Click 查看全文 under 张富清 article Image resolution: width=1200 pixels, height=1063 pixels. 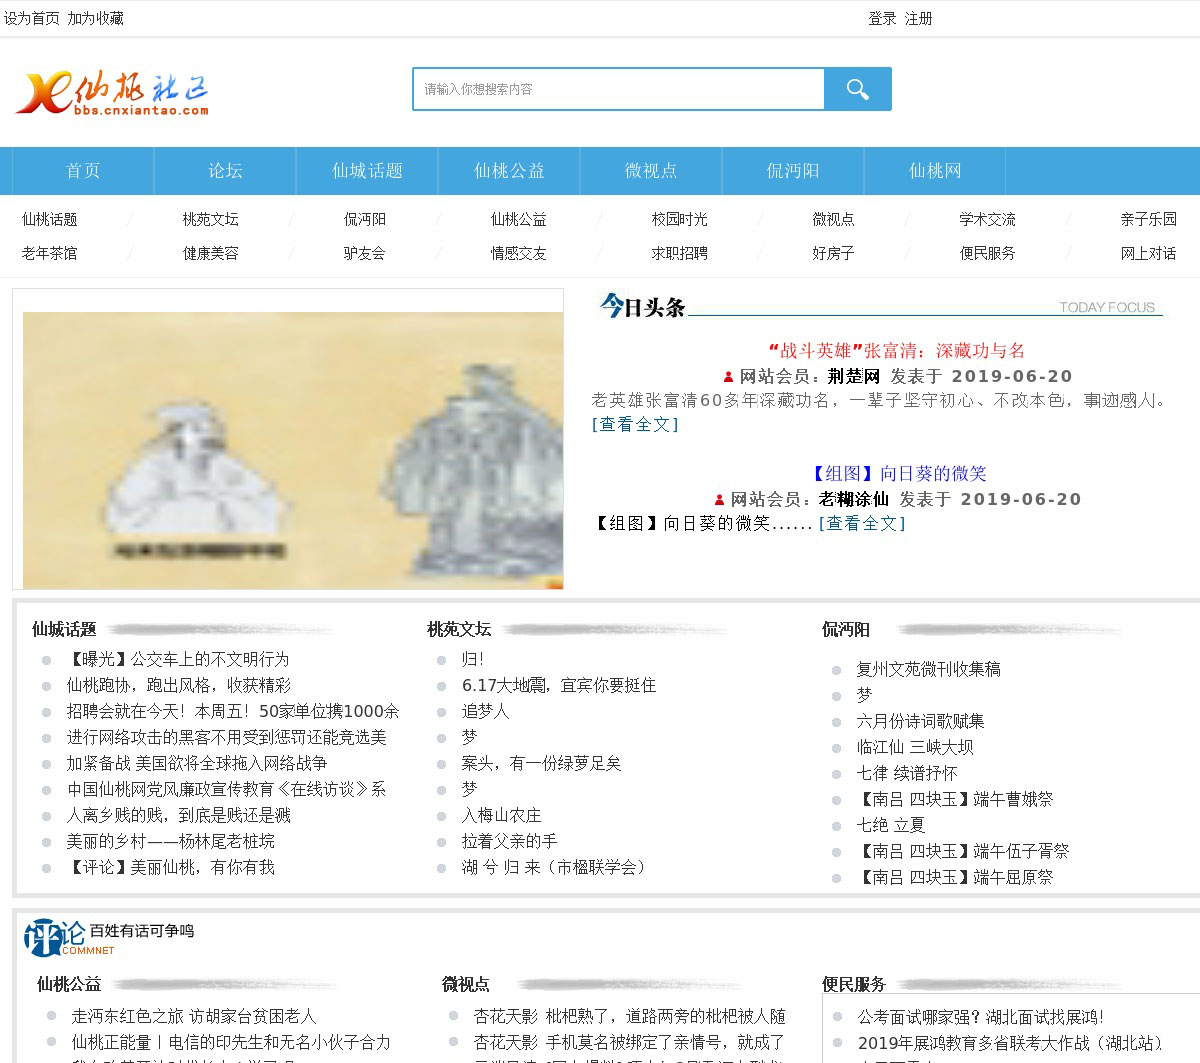(x=635, y=425)
